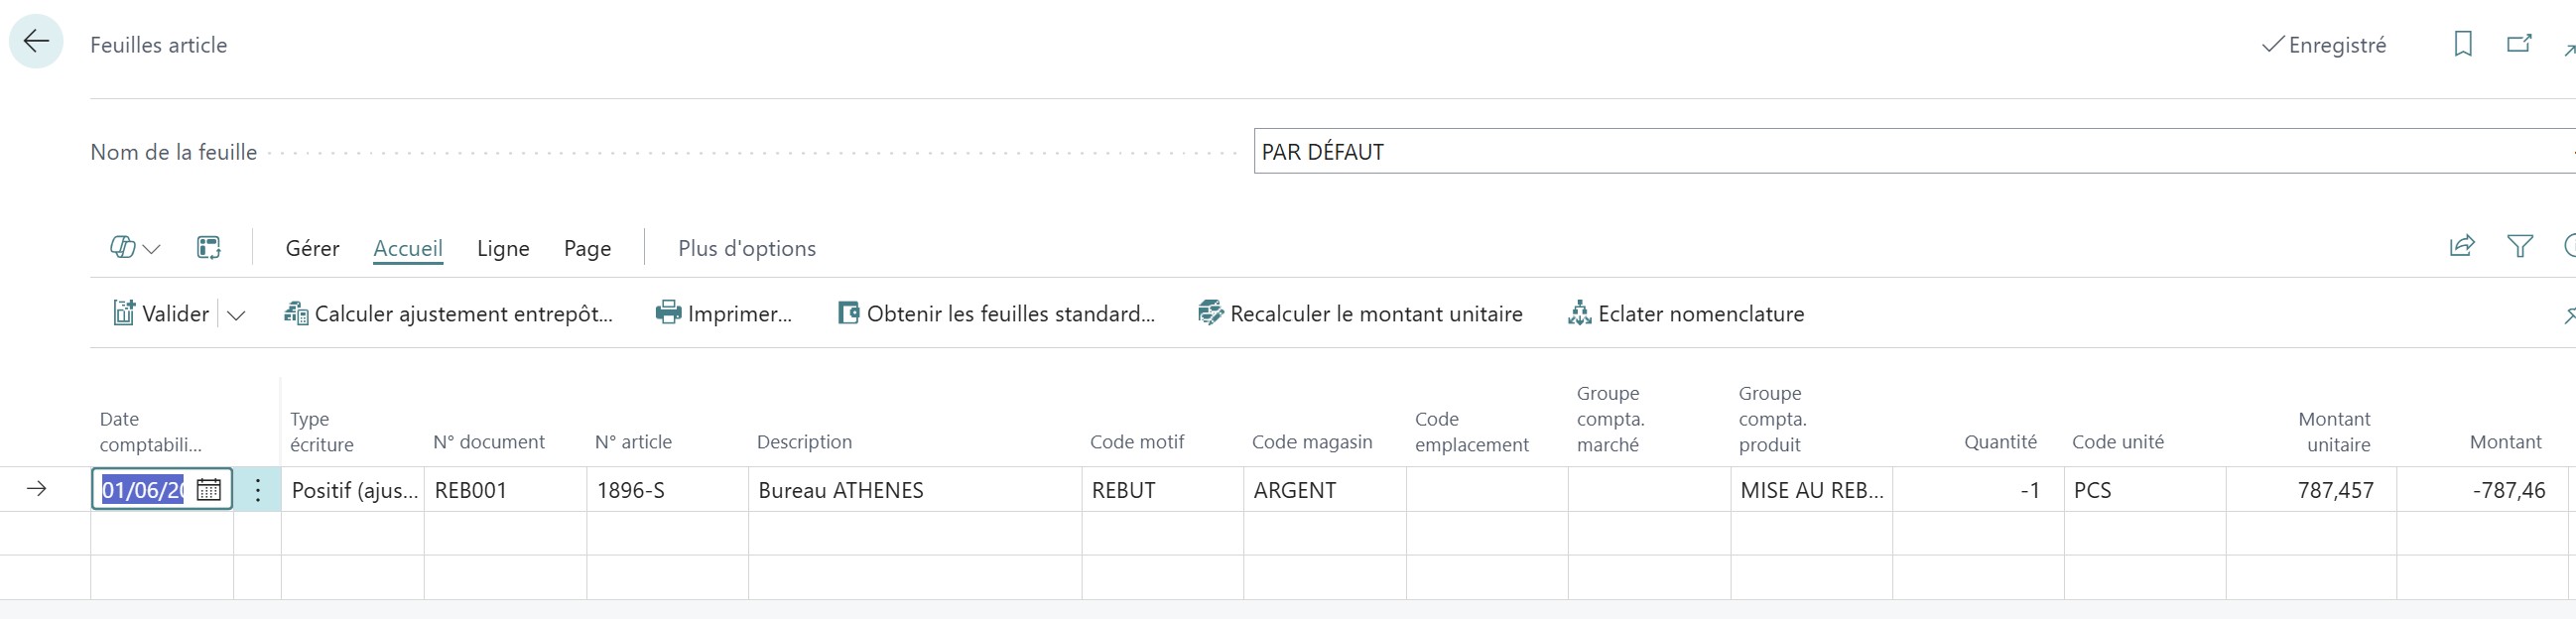Run Calculer ajustement entrepôt

click(x=448, y=313)
